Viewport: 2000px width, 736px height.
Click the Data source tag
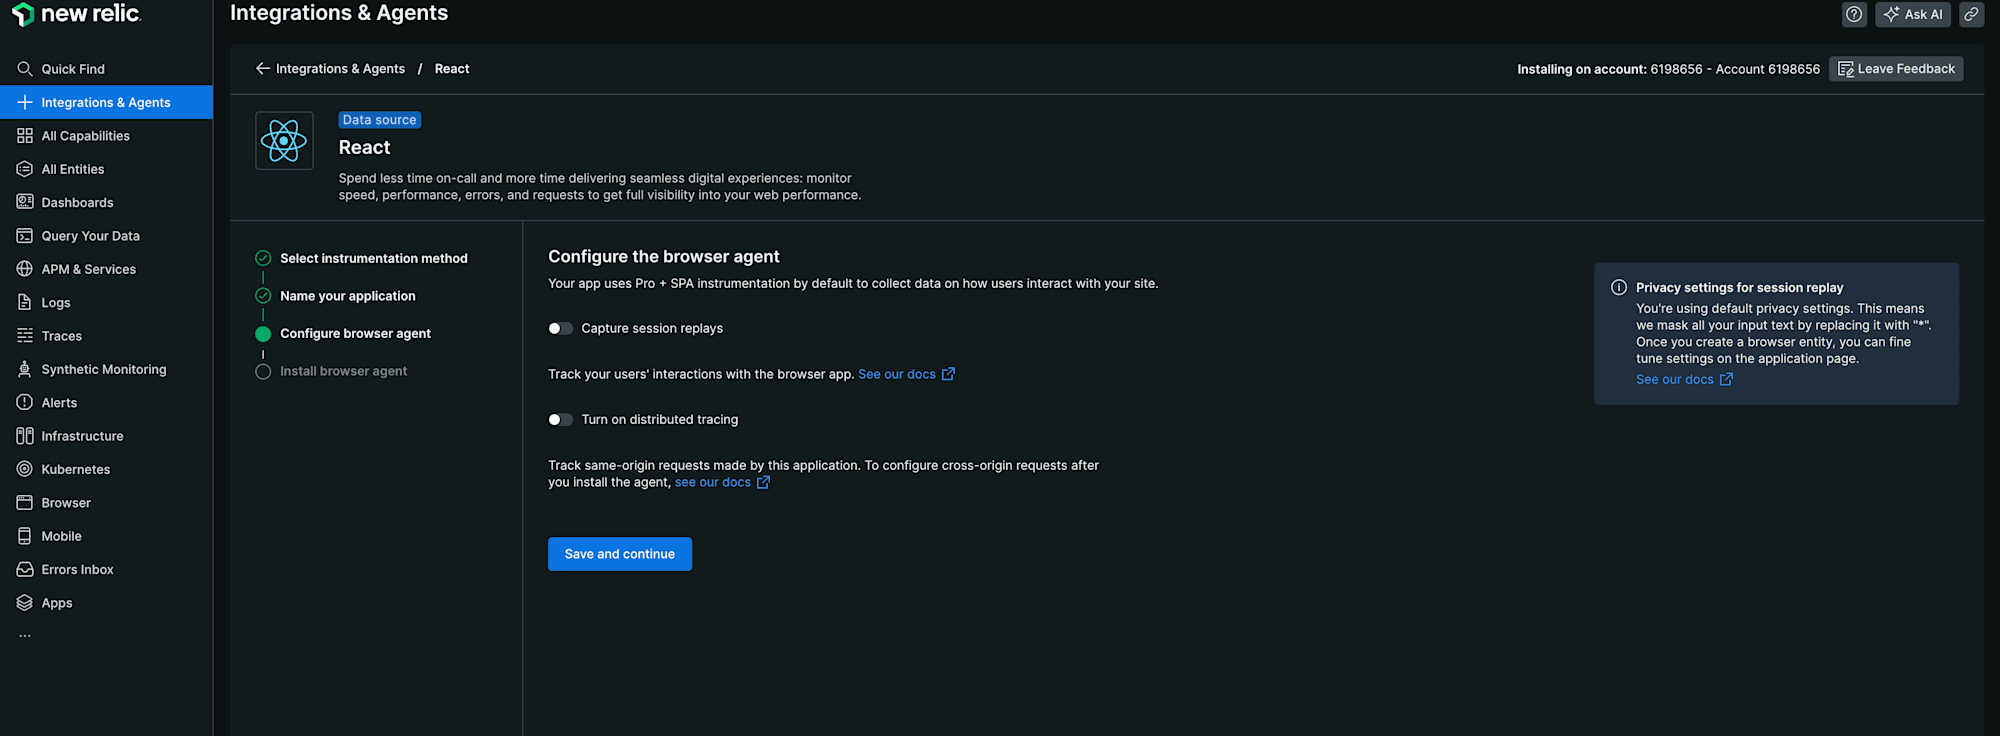[380, 120]
